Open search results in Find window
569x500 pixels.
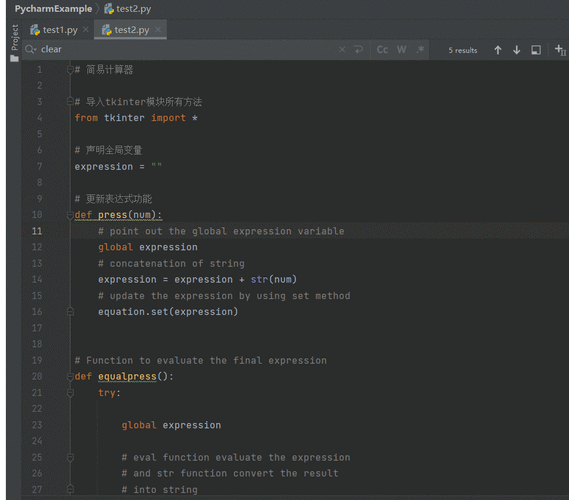click(x=536, y=50)
